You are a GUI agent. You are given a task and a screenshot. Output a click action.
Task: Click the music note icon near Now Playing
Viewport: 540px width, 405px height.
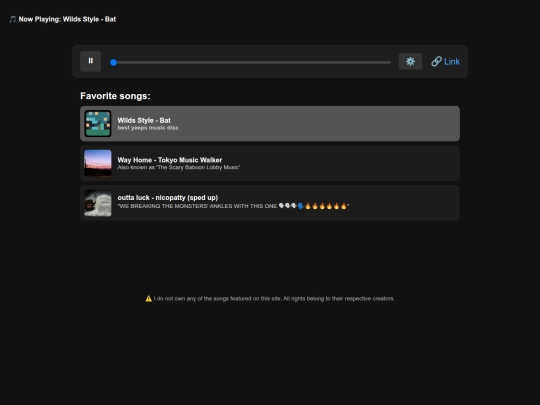(x=13, y=19)
